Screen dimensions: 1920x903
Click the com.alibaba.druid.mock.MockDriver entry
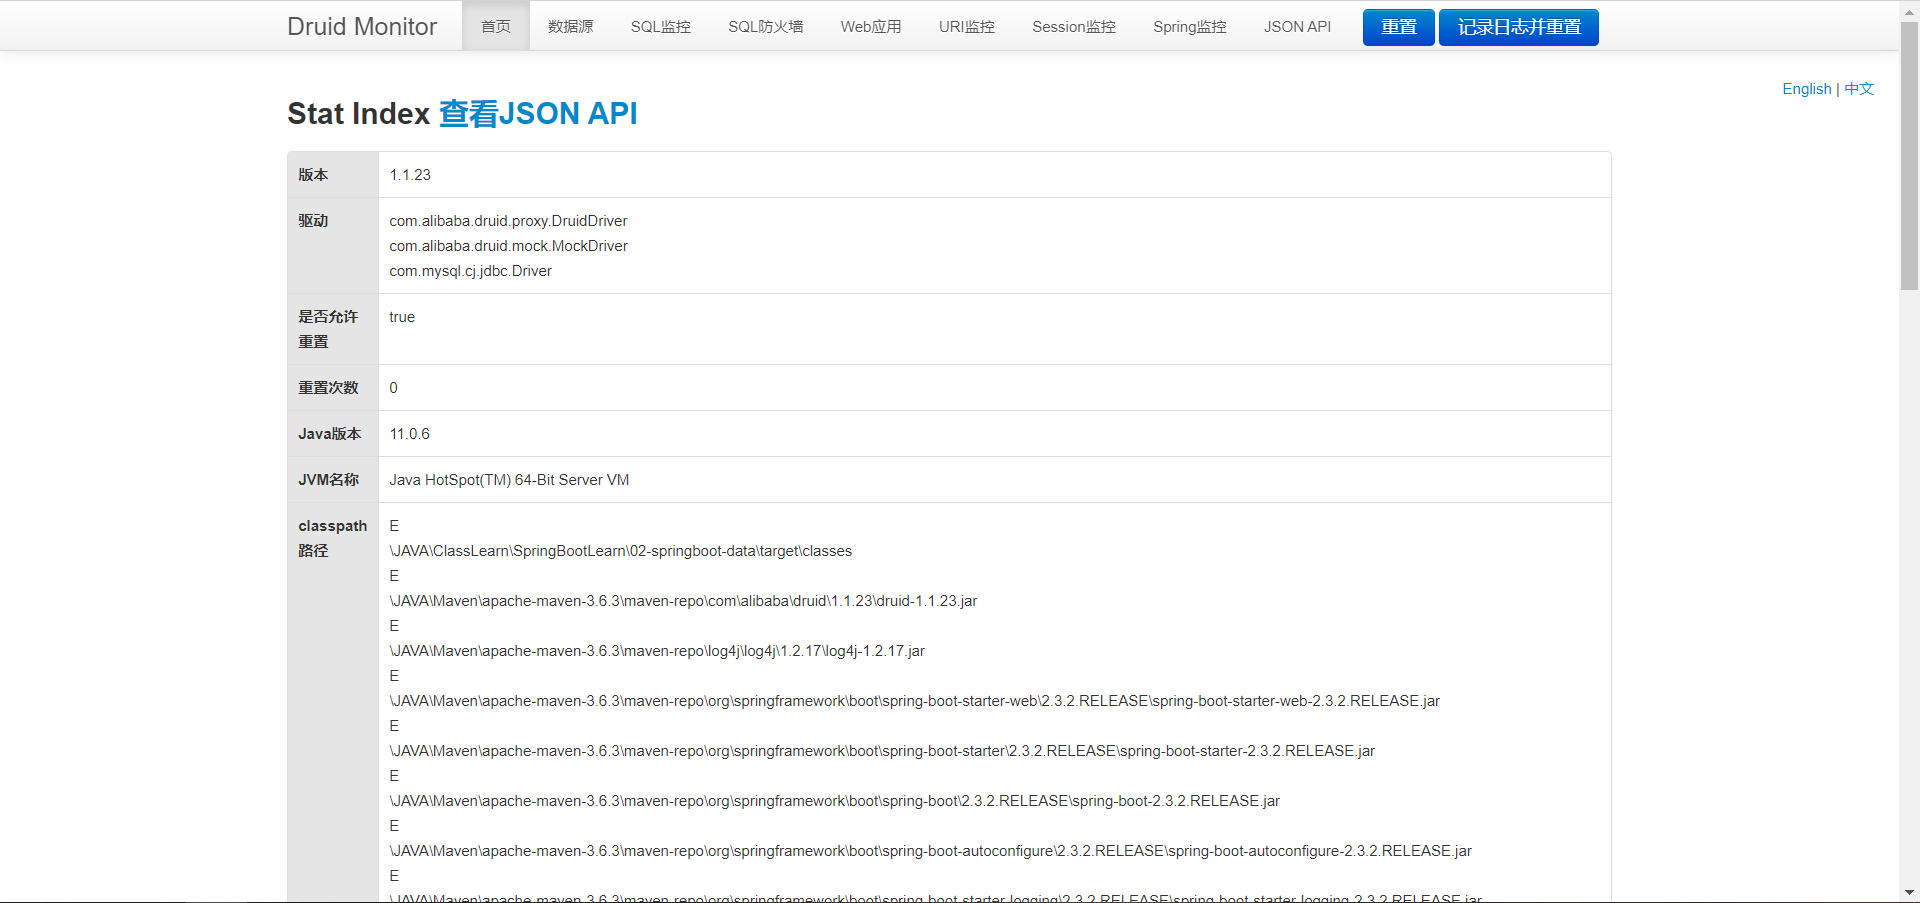[x=508, y=246]
